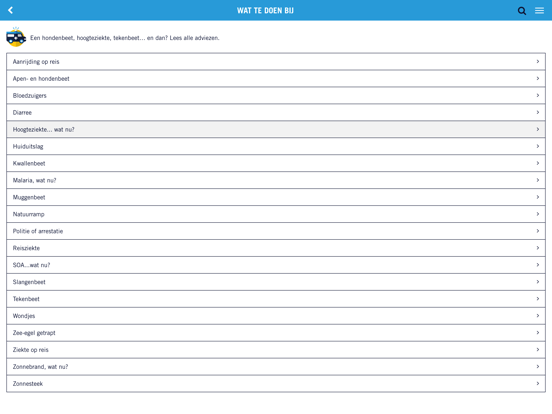Open the 'Diarree' advice

pyautogui.click(x=276, y=112)
